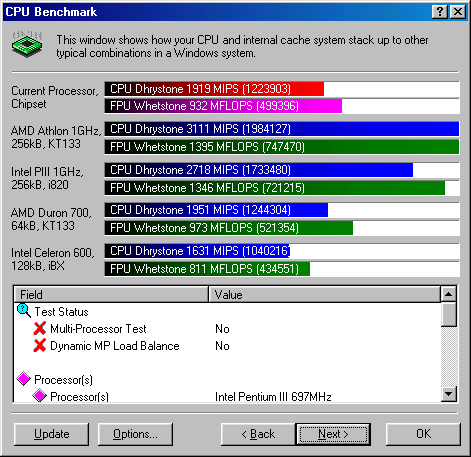The image size is (471, 457).
Task: Click the Celeron CPU Dhrystone 1631 MIPS bar
Action: [197, 251]
